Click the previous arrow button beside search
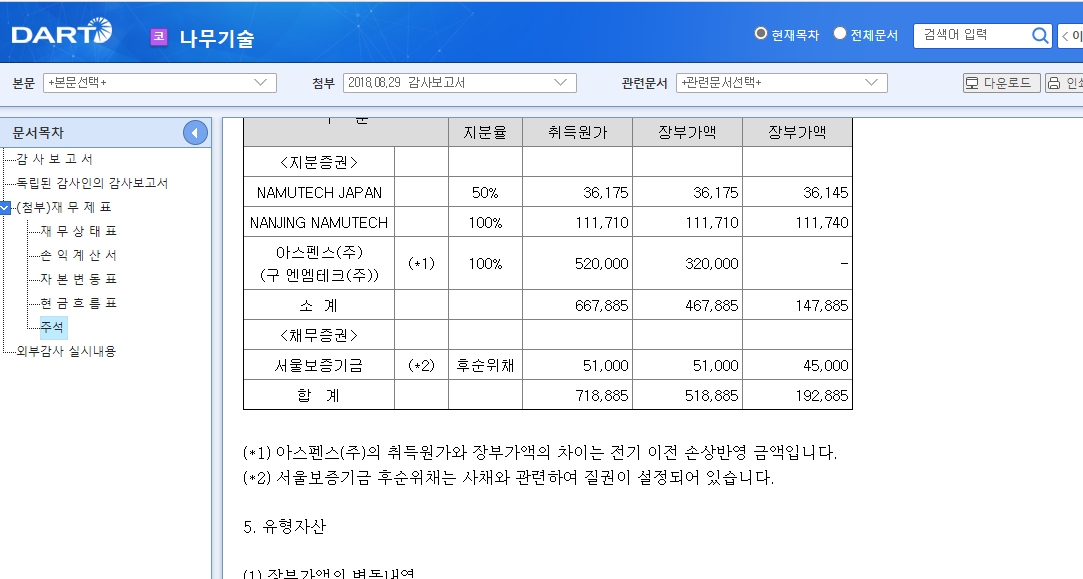 [x=1071, y=36]
